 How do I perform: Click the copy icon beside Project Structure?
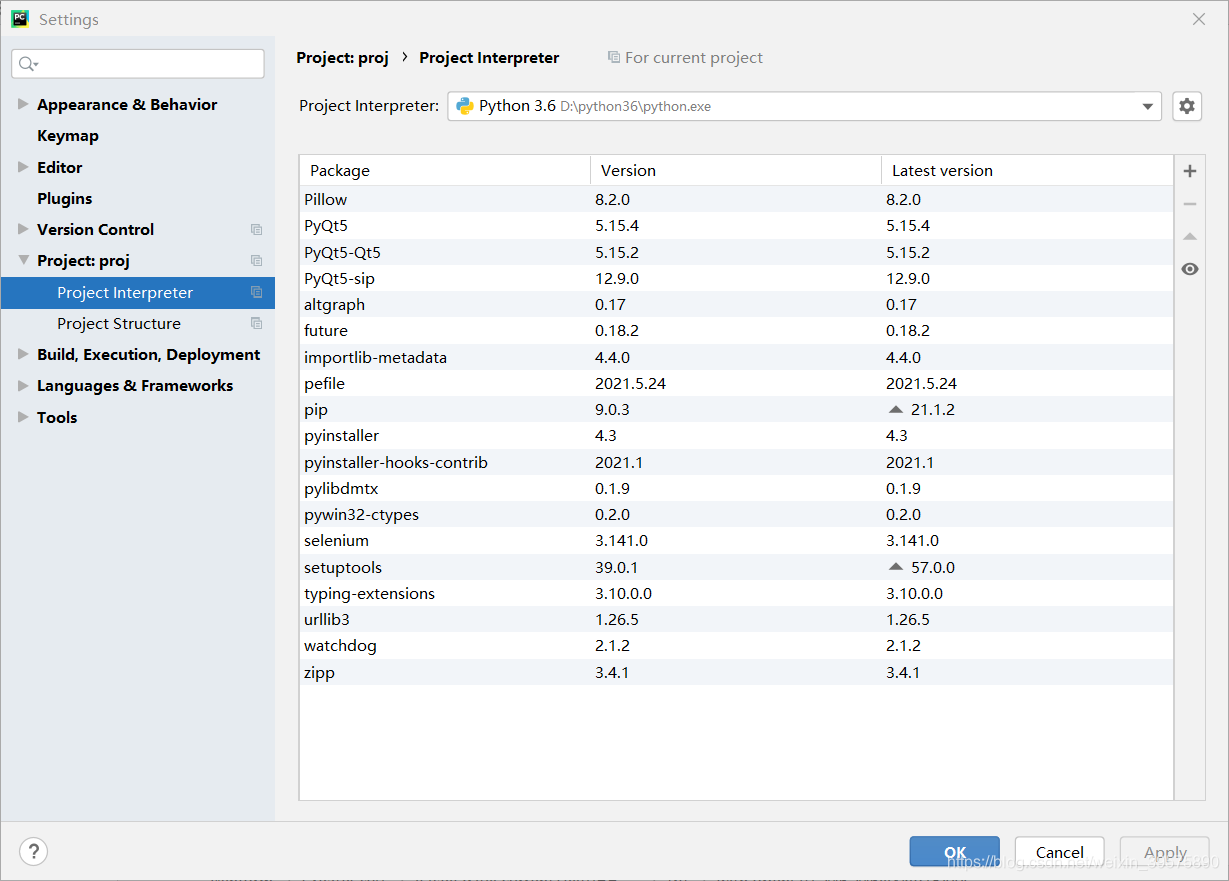(x=257, y=323)
